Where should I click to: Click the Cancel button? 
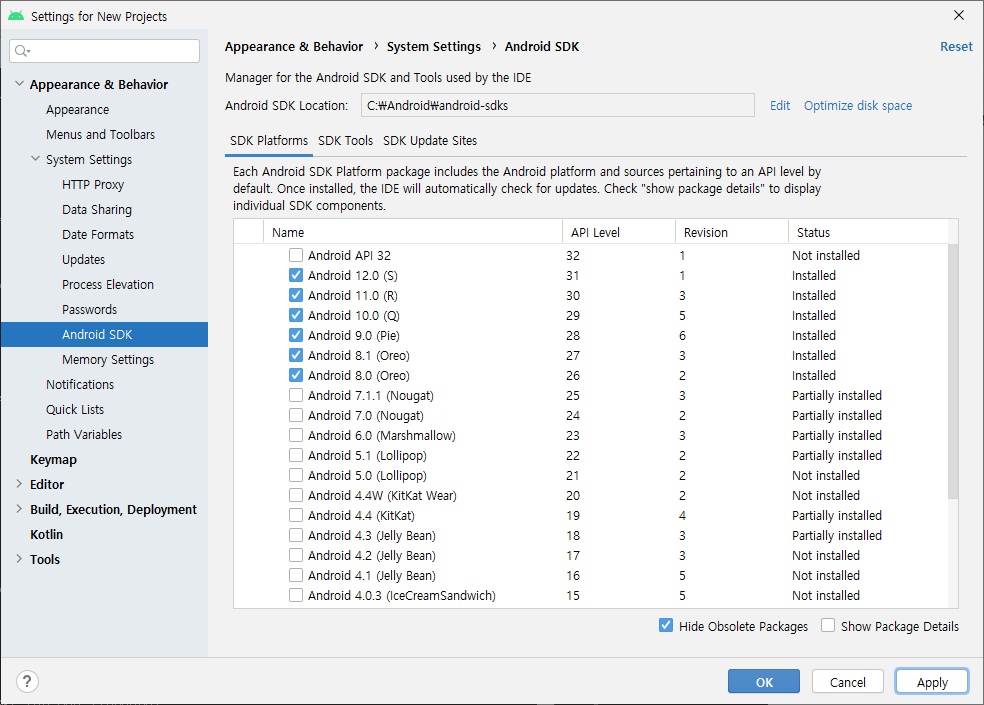[x=847, y=682]
